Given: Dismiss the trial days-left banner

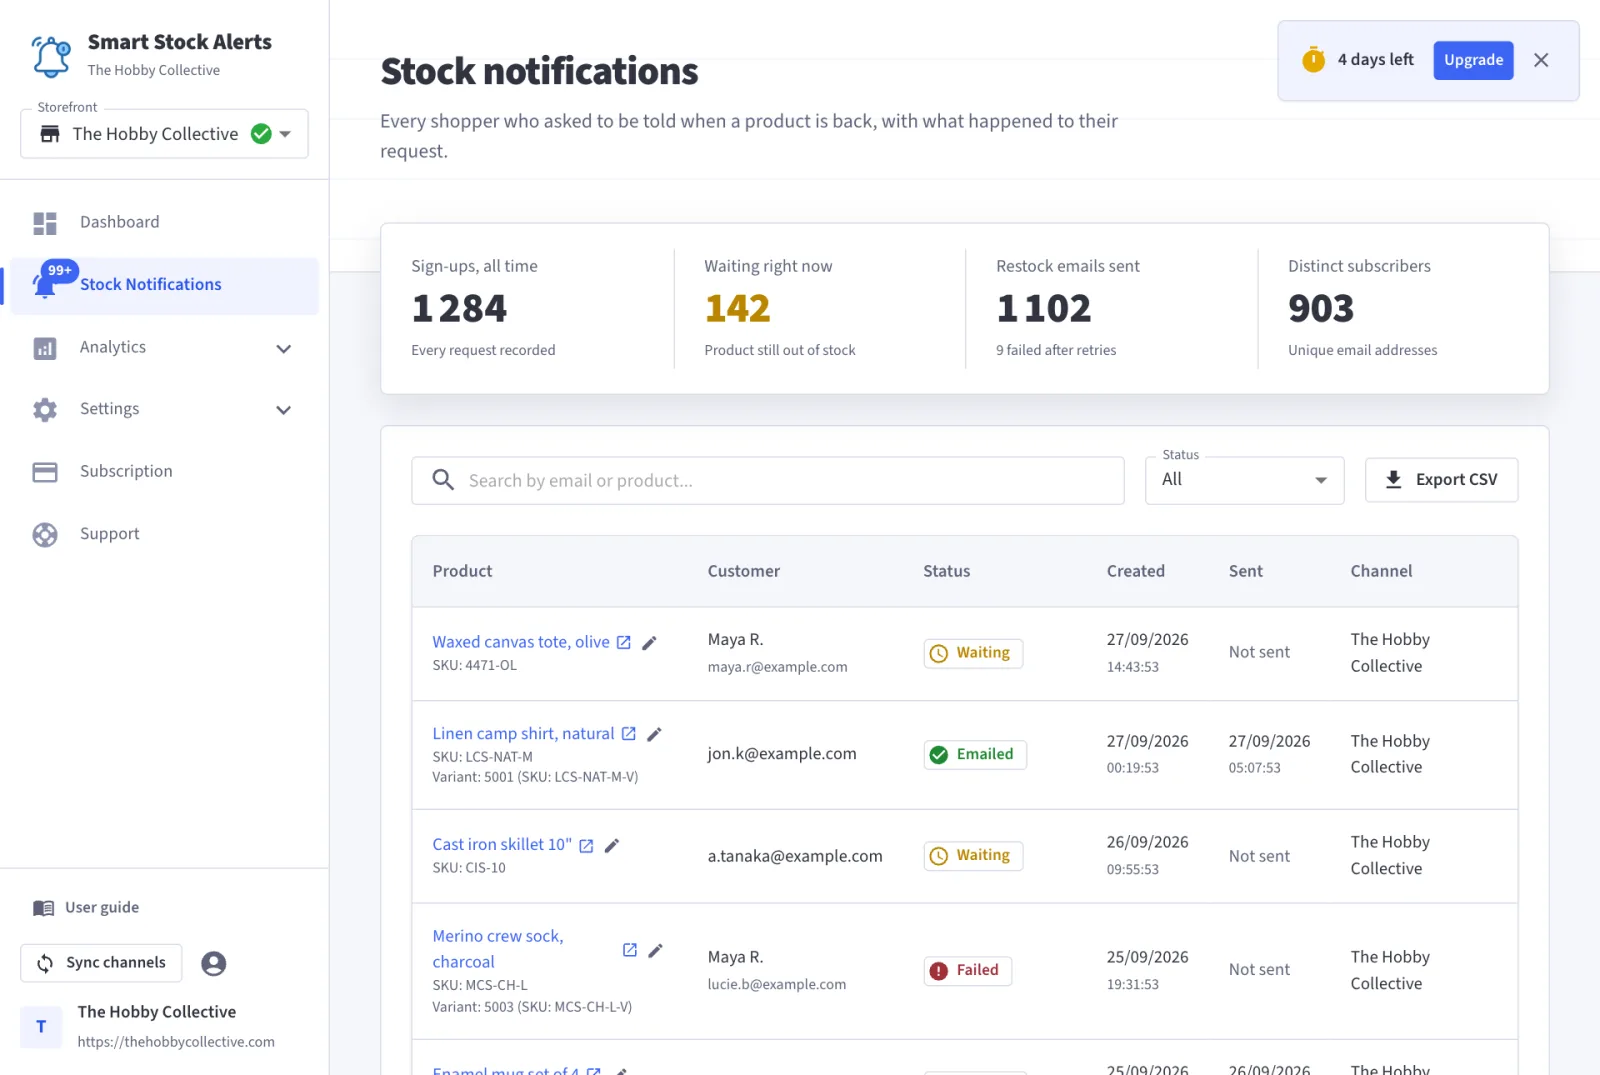Looking at the screenshot, I should point(1541,60).
